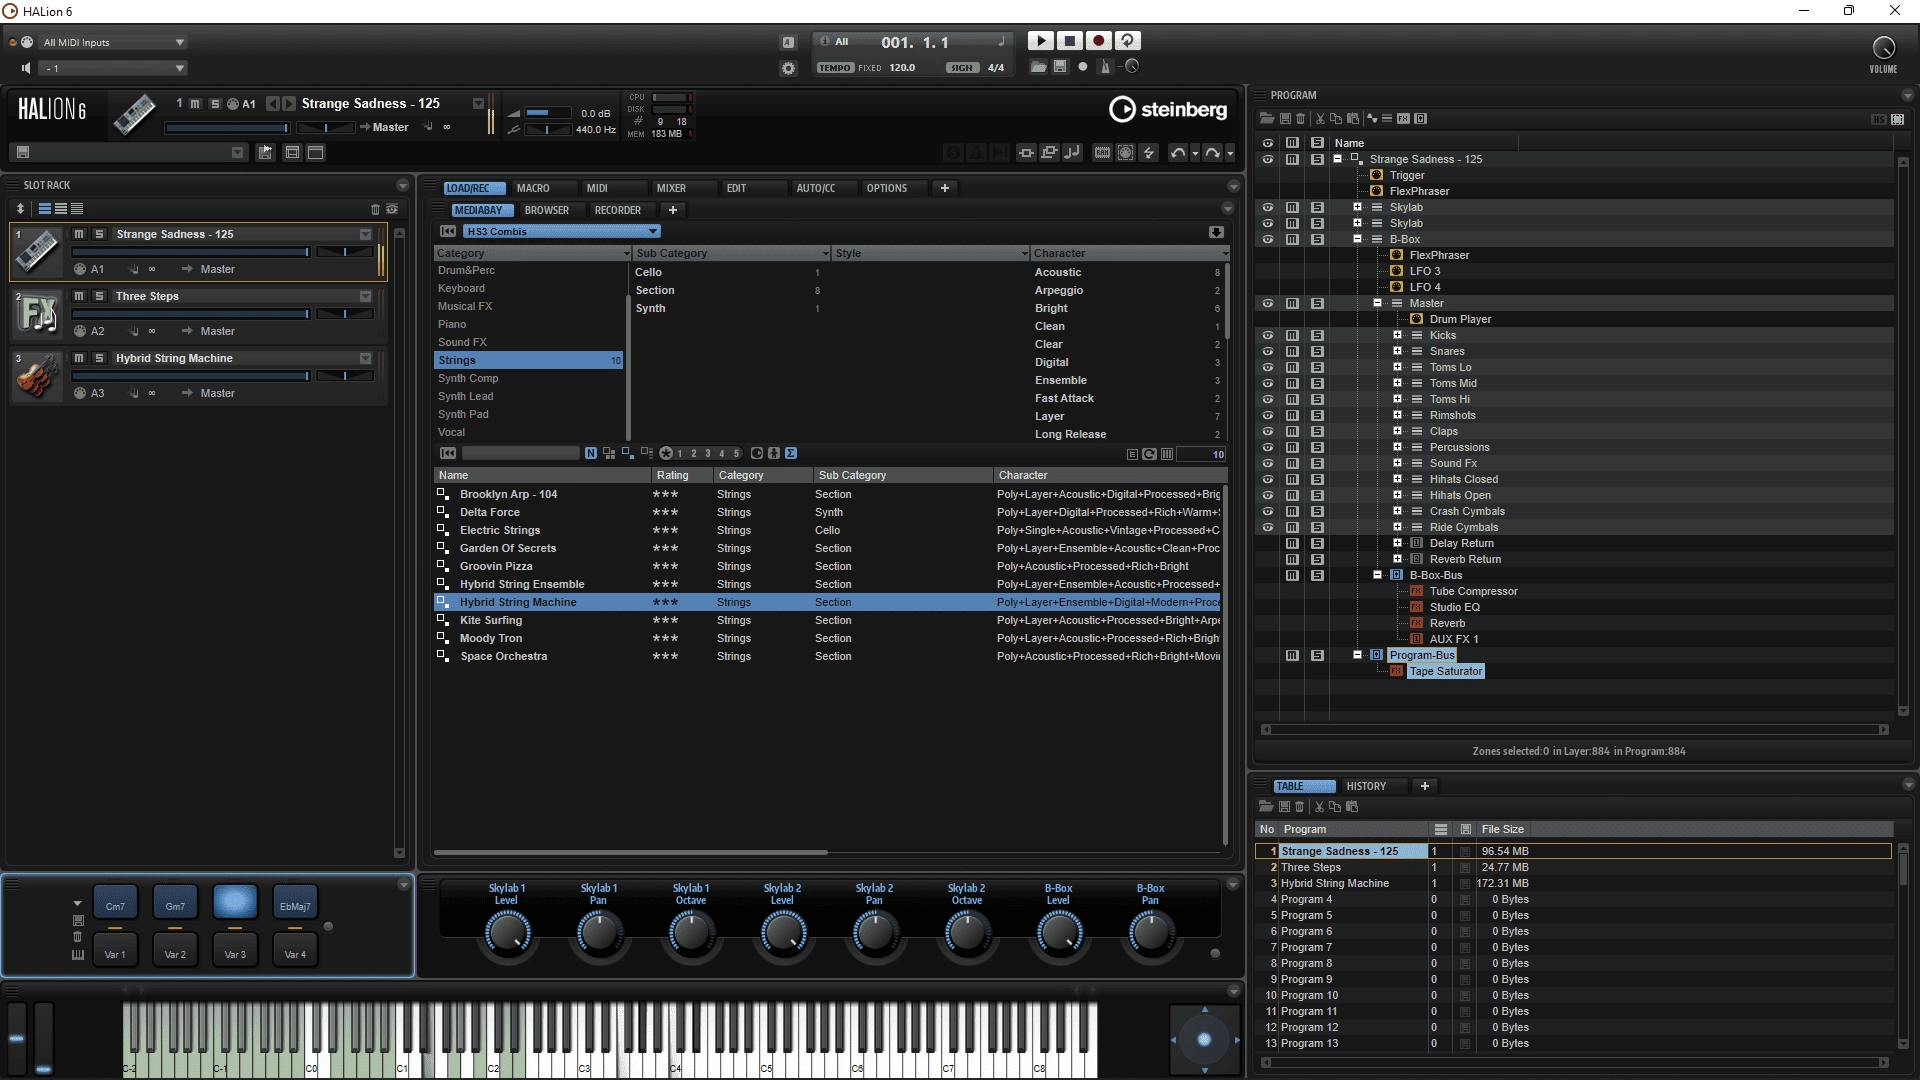Click the FX bus icon in Program toolbar
The width and height of the screenshot is (1920, 1080).
tap(1403, 119)
